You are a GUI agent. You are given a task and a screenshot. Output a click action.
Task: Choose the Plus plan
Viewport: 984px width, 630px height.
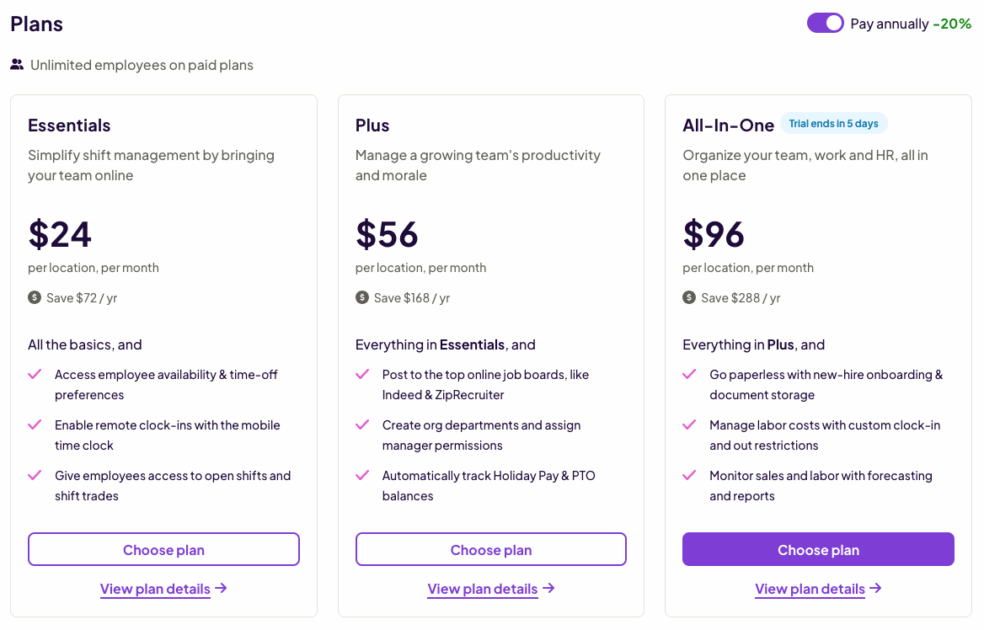coord(491,549)
